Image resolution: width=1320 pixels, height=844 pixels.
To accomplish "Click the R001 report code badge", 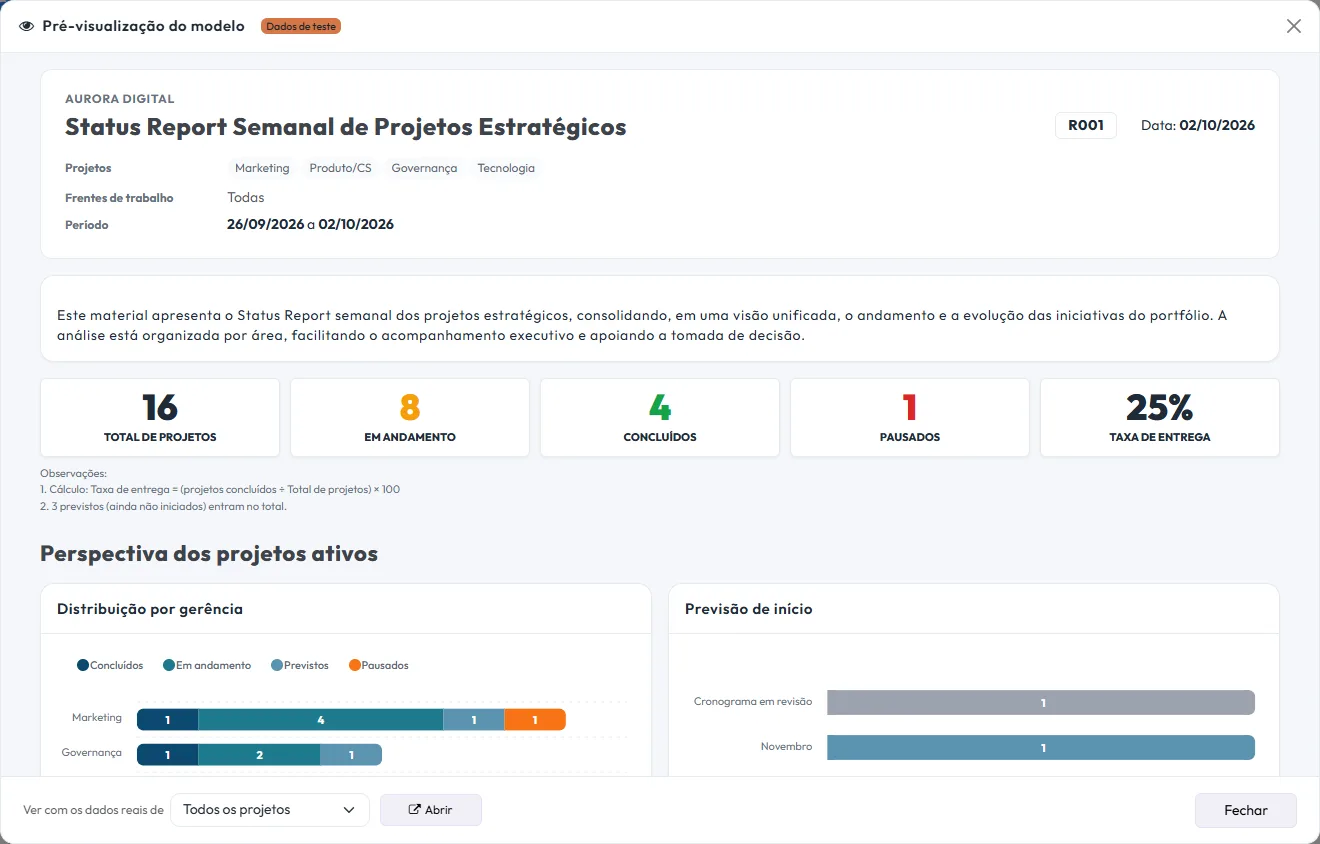I will click(1086, 126).
